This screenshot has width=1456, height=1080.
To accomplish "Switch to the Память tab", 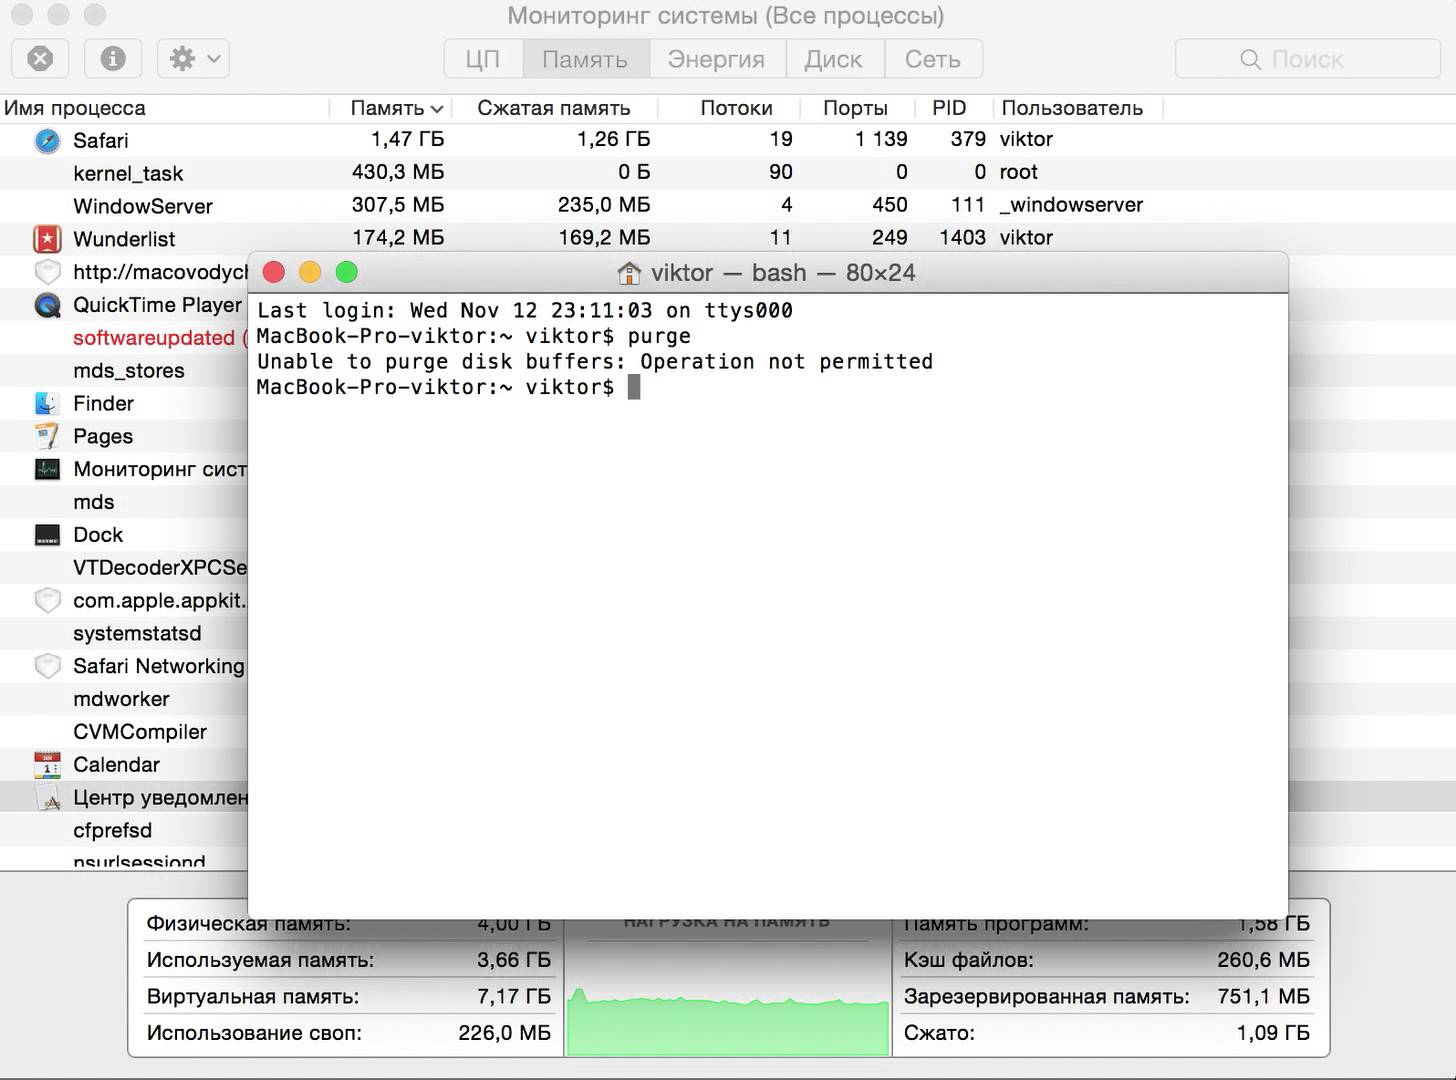I will 585,59.
